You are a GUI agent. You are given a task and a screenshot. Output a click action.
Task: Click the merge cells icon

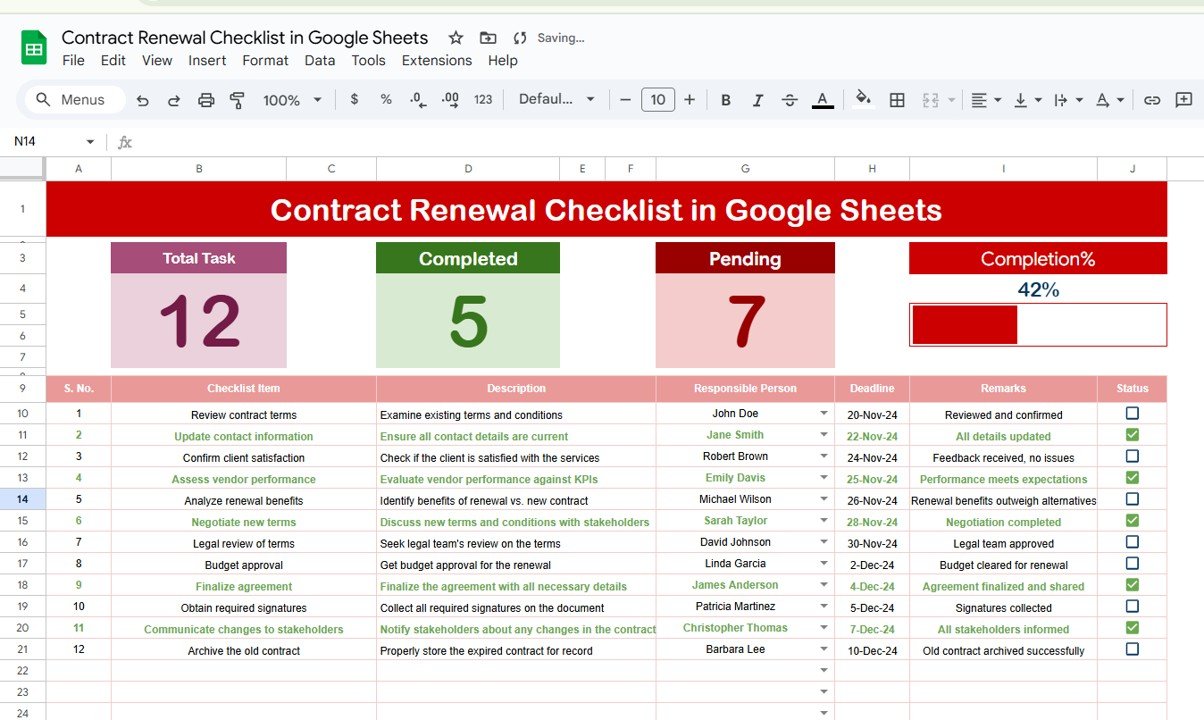pos(930,100)
